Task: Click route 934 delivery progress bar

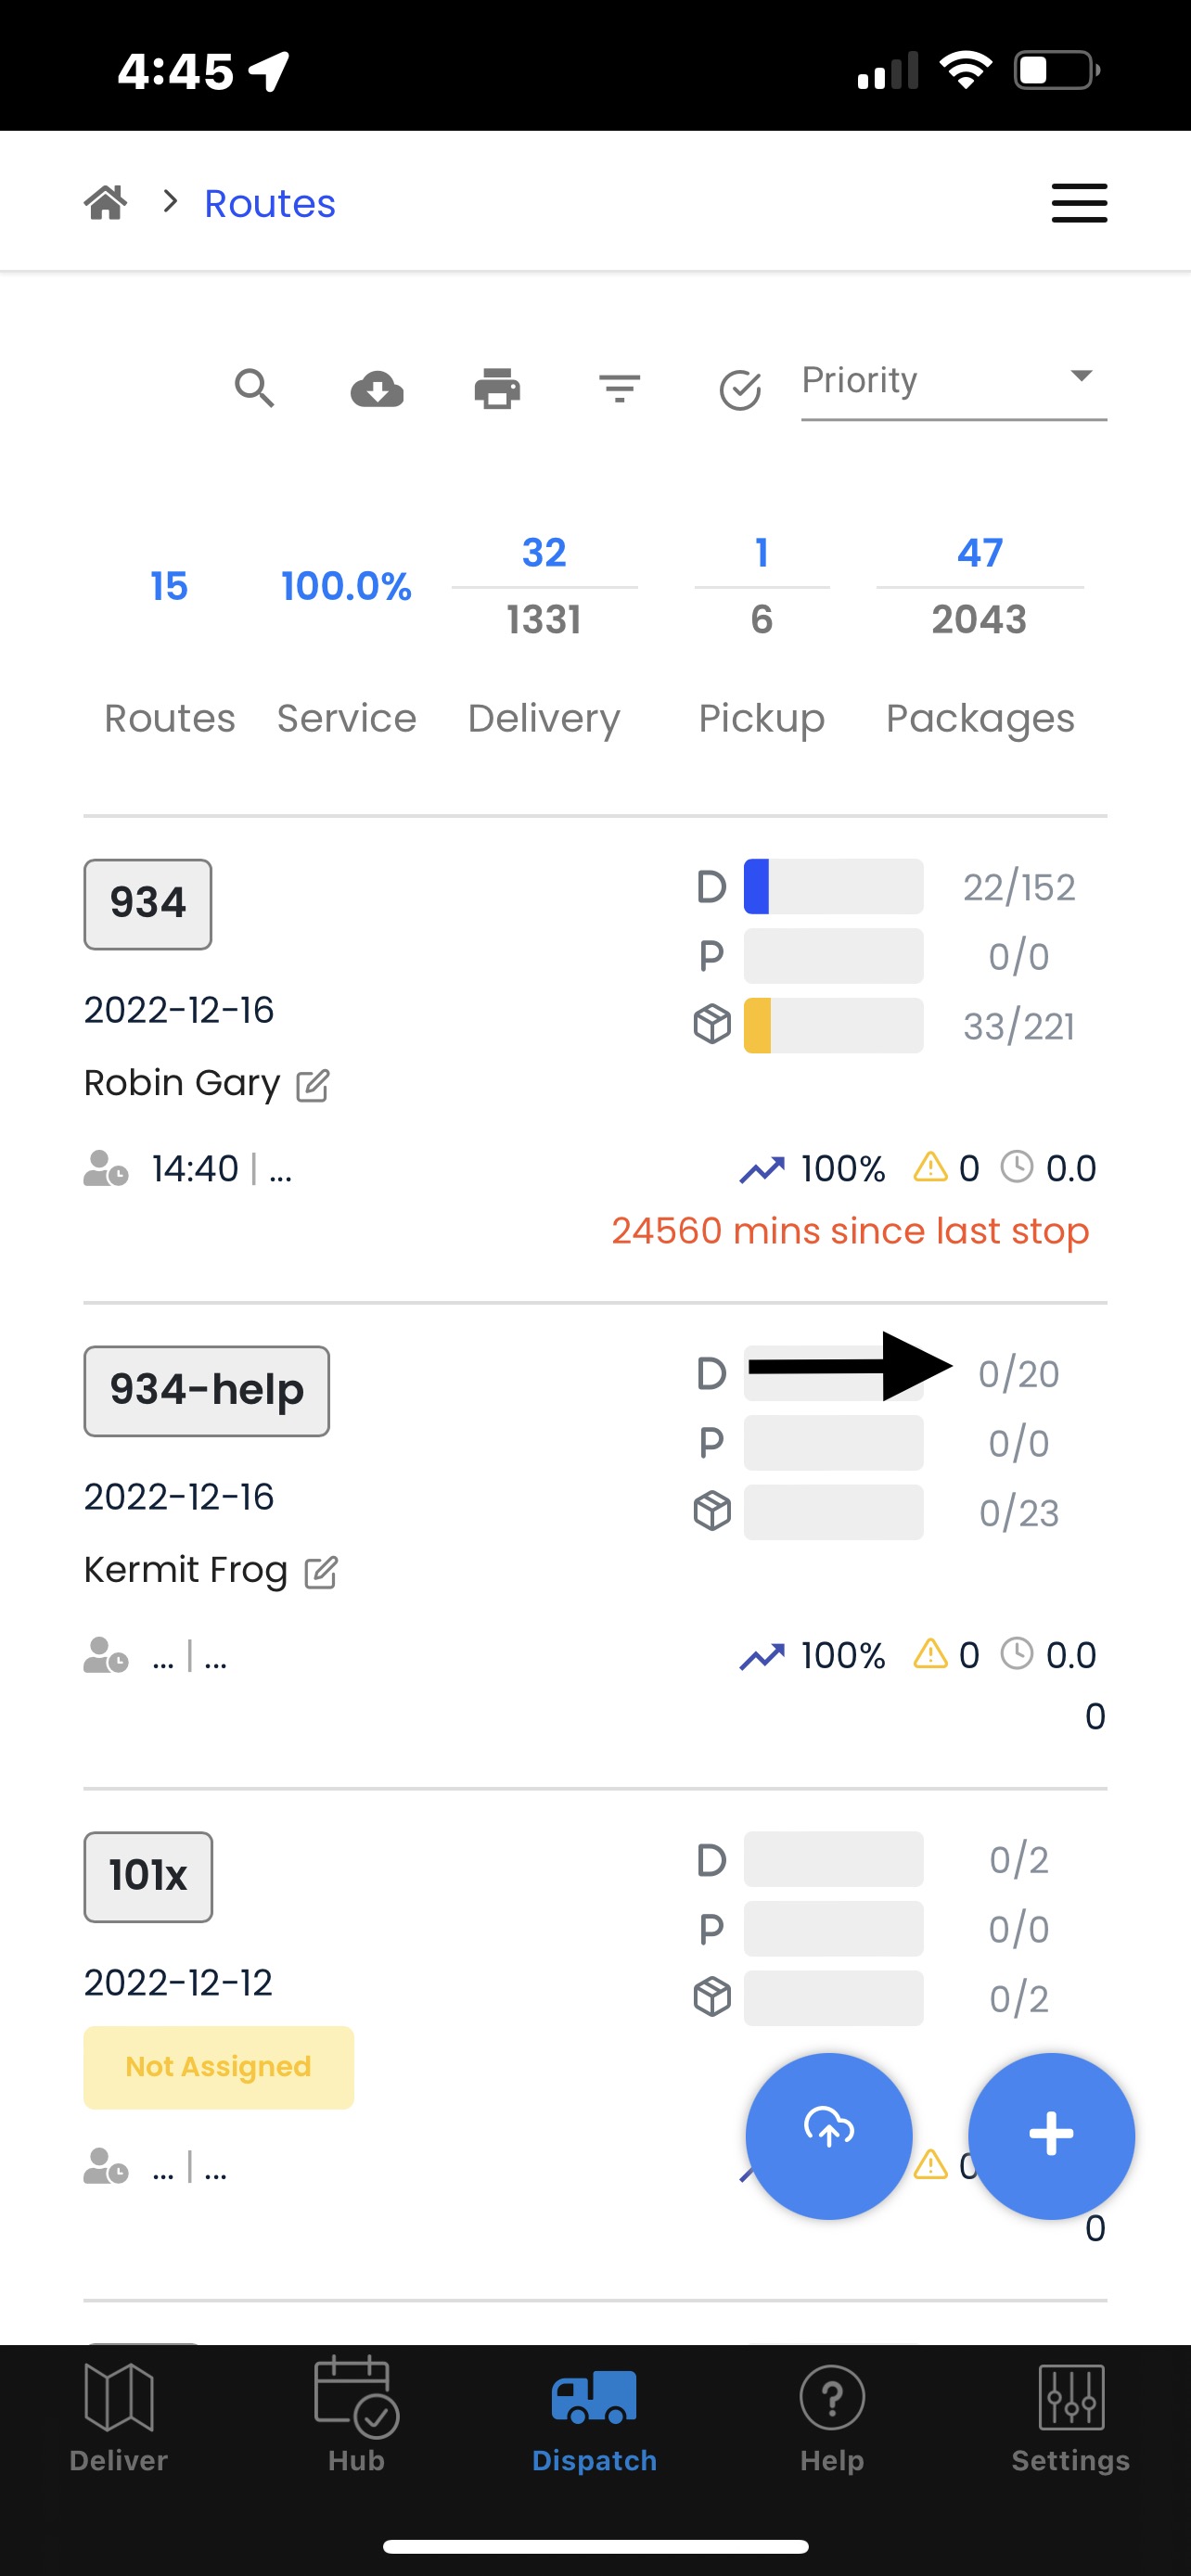Action: pos(833,887)
